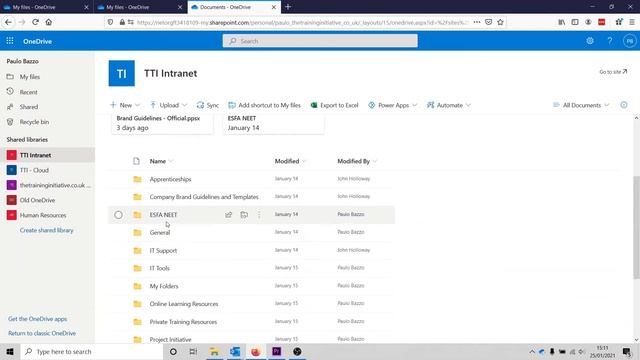Open Task View on taskbar
Image resolution: width=640 pixels, height=360 pixels.
(193, 351)
